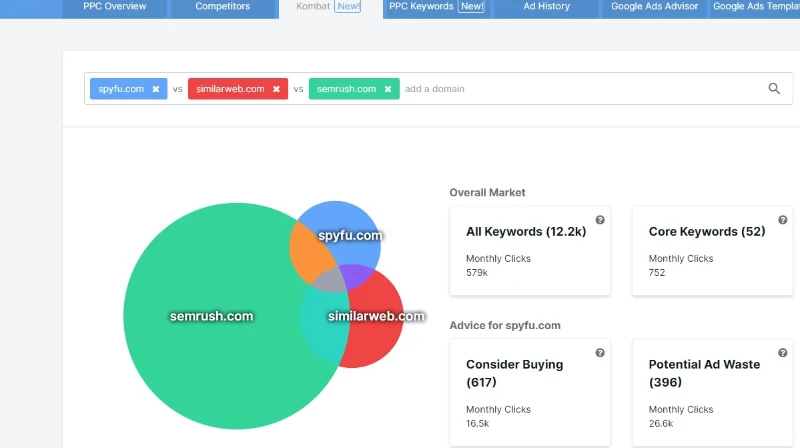
Task: Click the 'Overall Market' heading
Action: [487, 192]
